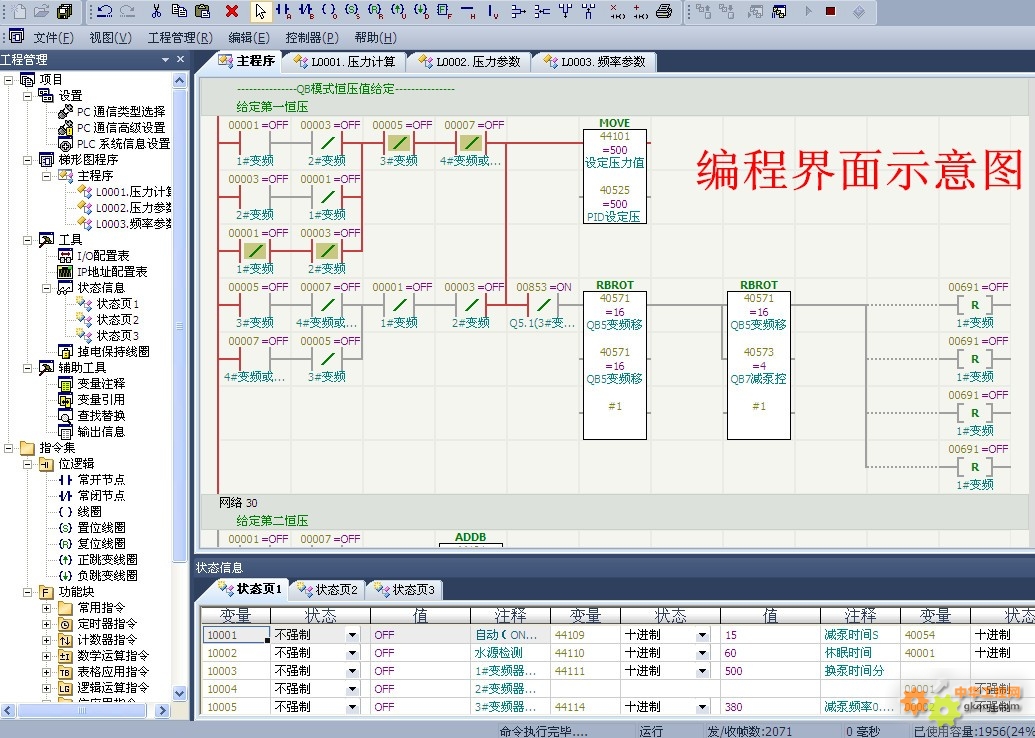This screenshot has height=738, width=1035.
Task: Switch to the L0002.压力参数 tab
Action: [x=469, y=62]
